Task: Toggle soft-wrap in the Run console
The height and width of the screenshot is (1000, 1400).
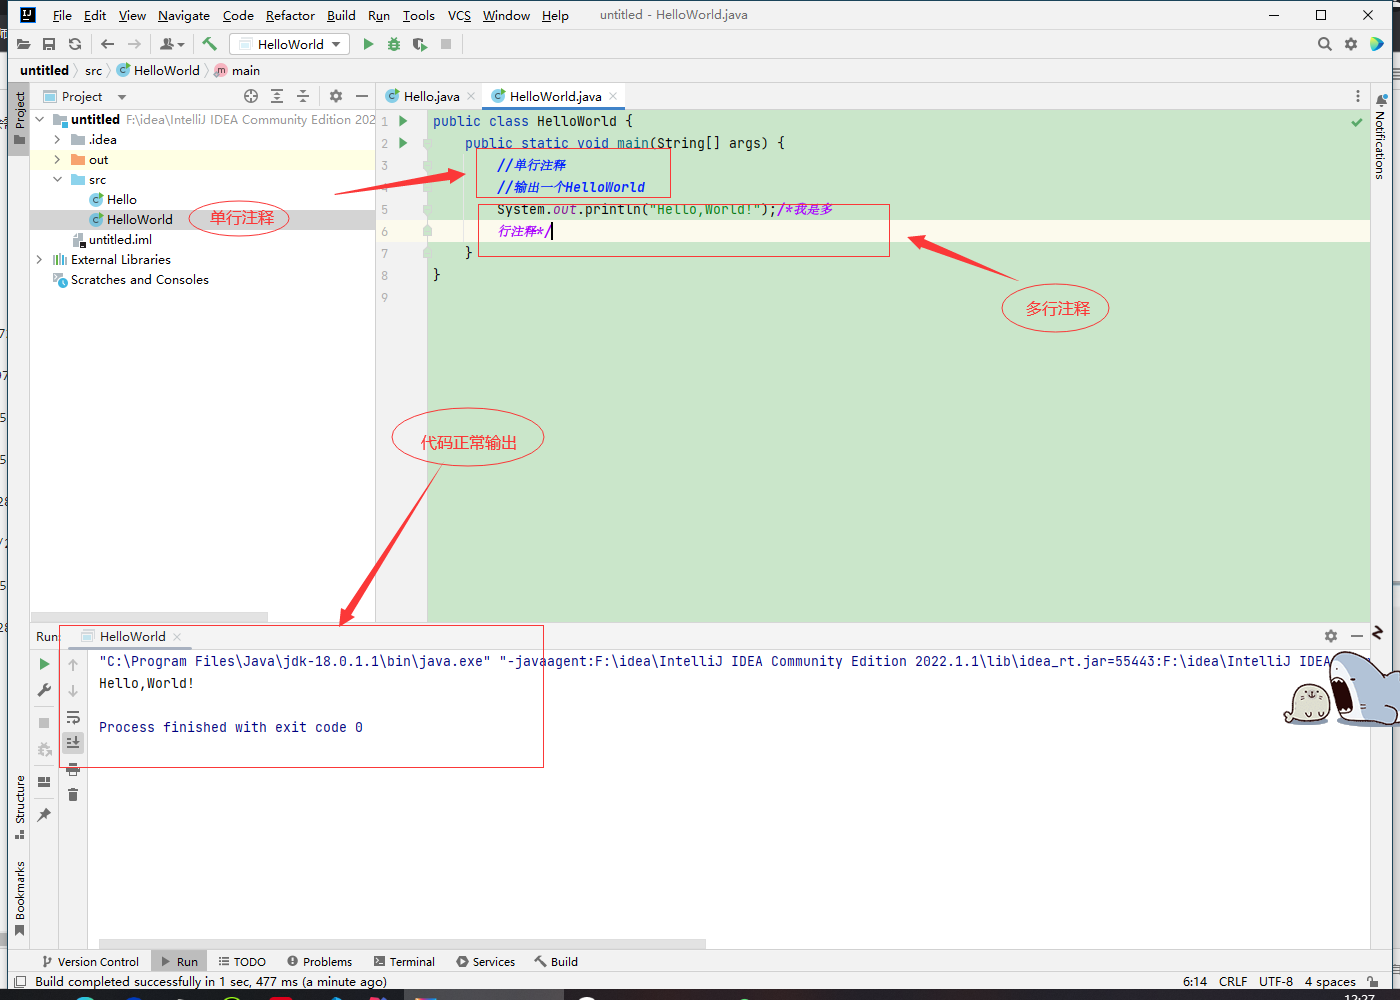Action: coord(73,717)
